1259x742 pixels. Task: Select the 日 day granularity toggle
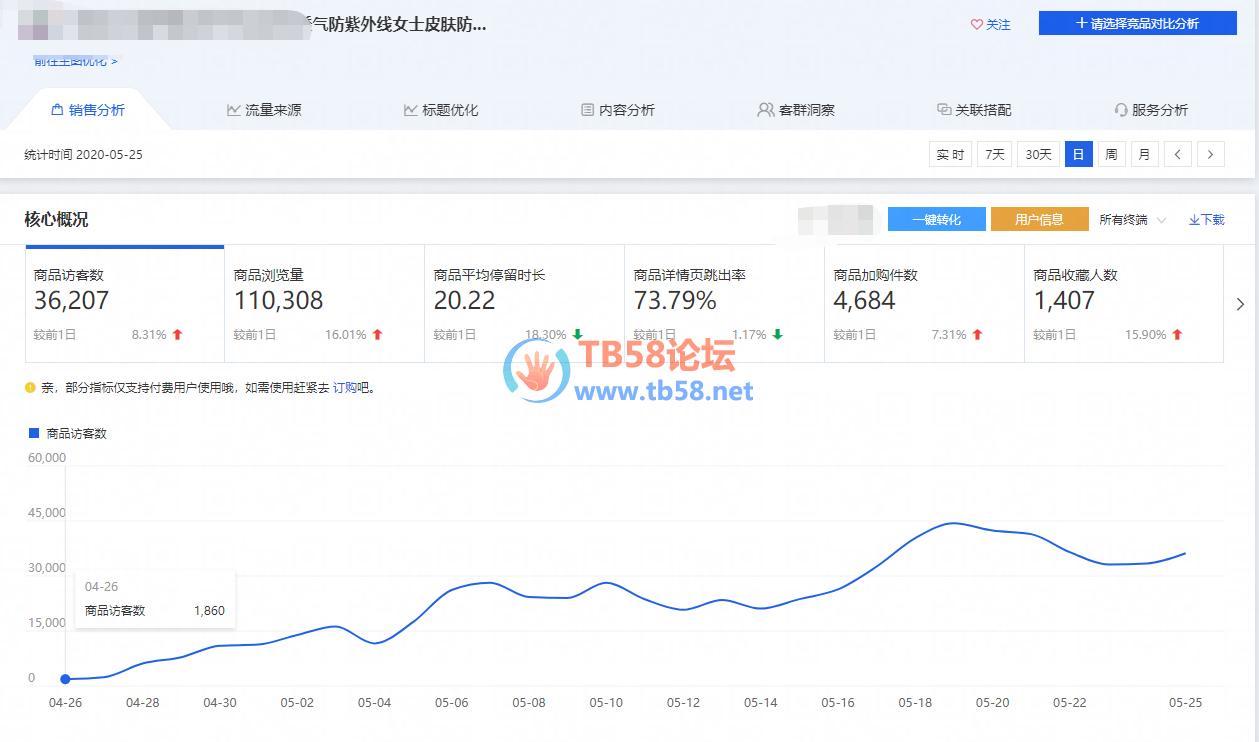pyautogui.click(x=1078, y=154)
